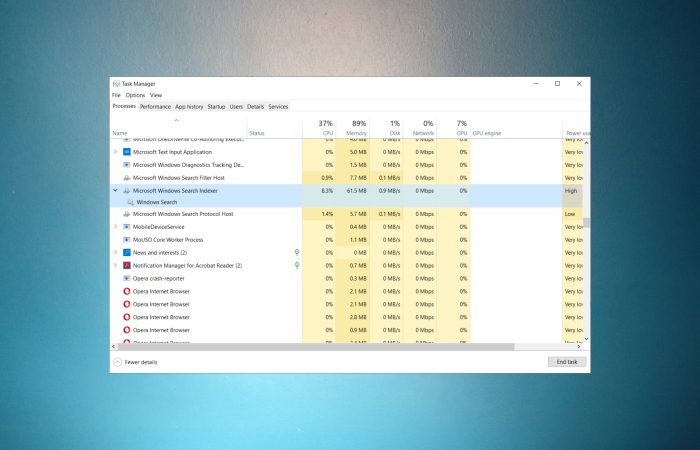Click the horizontal scrollbar thumb
Image resolution: width=700 pixels, height=450 pixels.
pyautogui.click(x=316, y=347)
